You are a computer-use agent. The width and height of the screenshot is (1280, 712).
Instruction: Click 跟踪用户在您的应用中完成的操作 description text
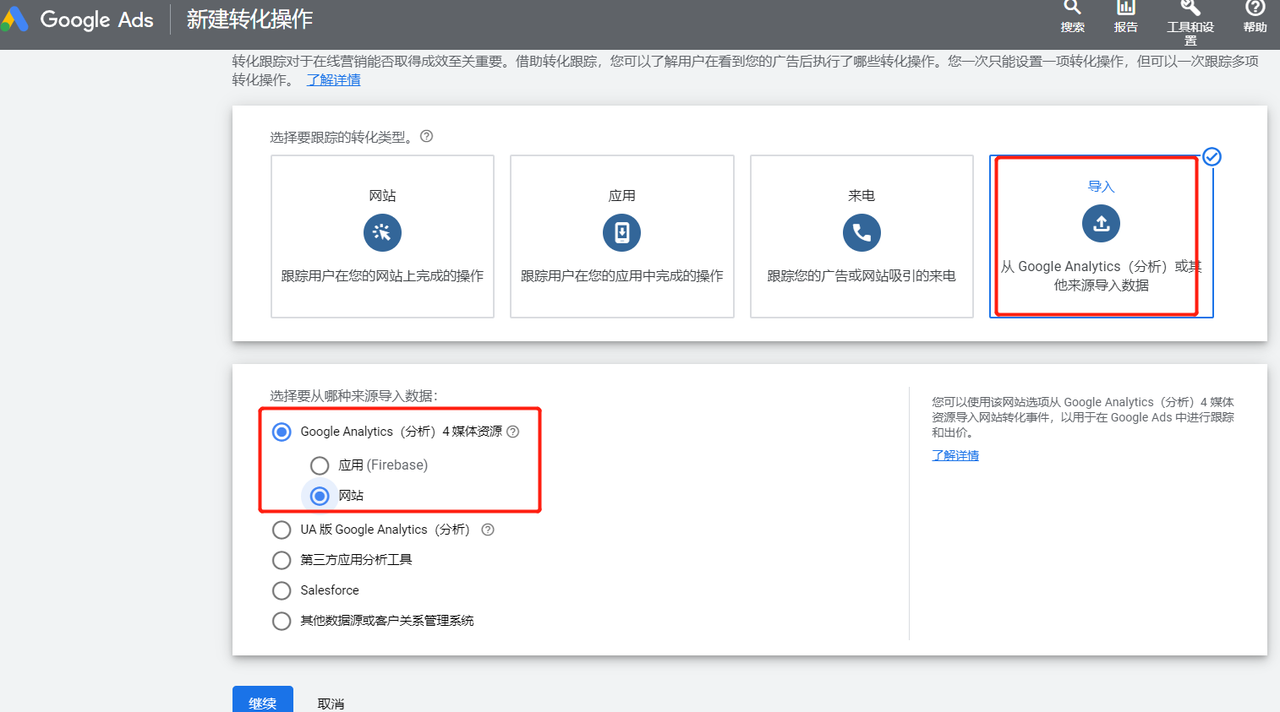(622, 275)
